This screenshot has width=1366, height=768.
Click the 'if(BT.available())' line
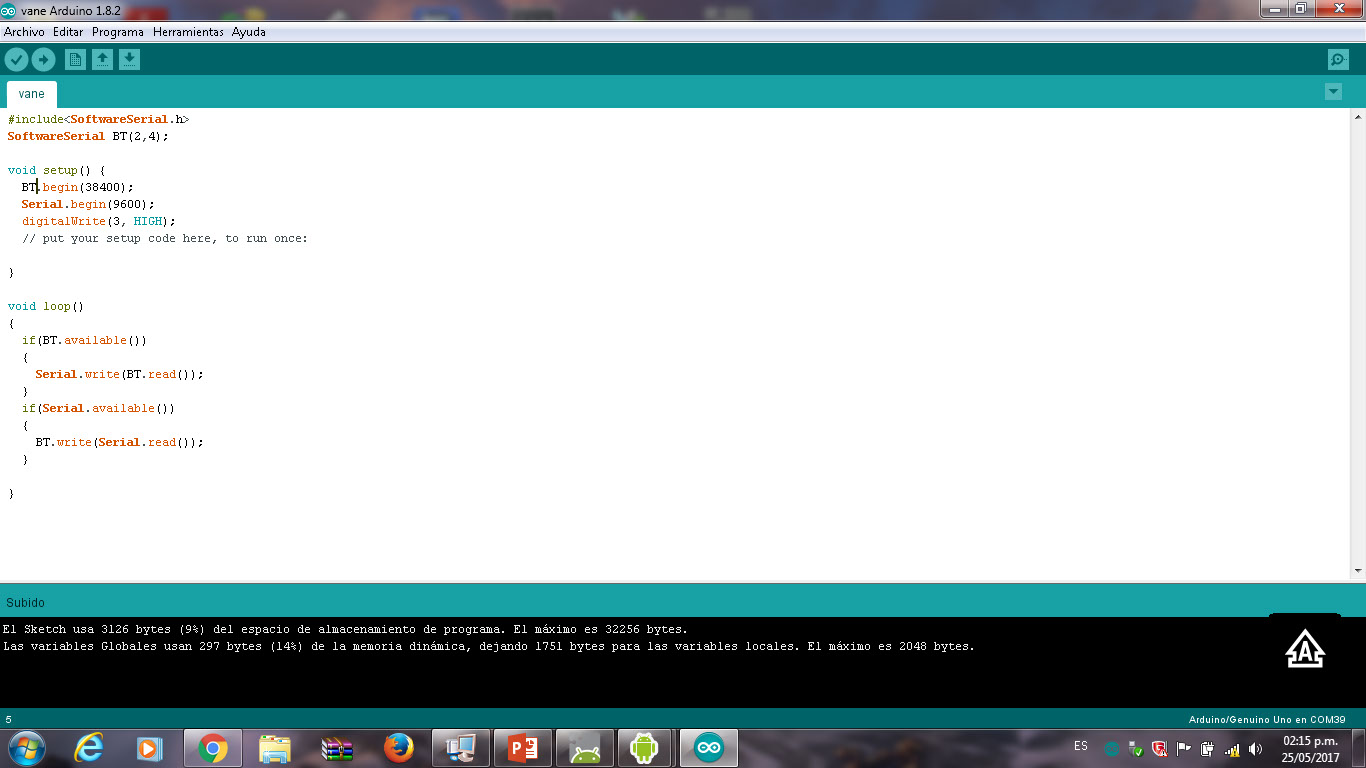click(84, 340)
